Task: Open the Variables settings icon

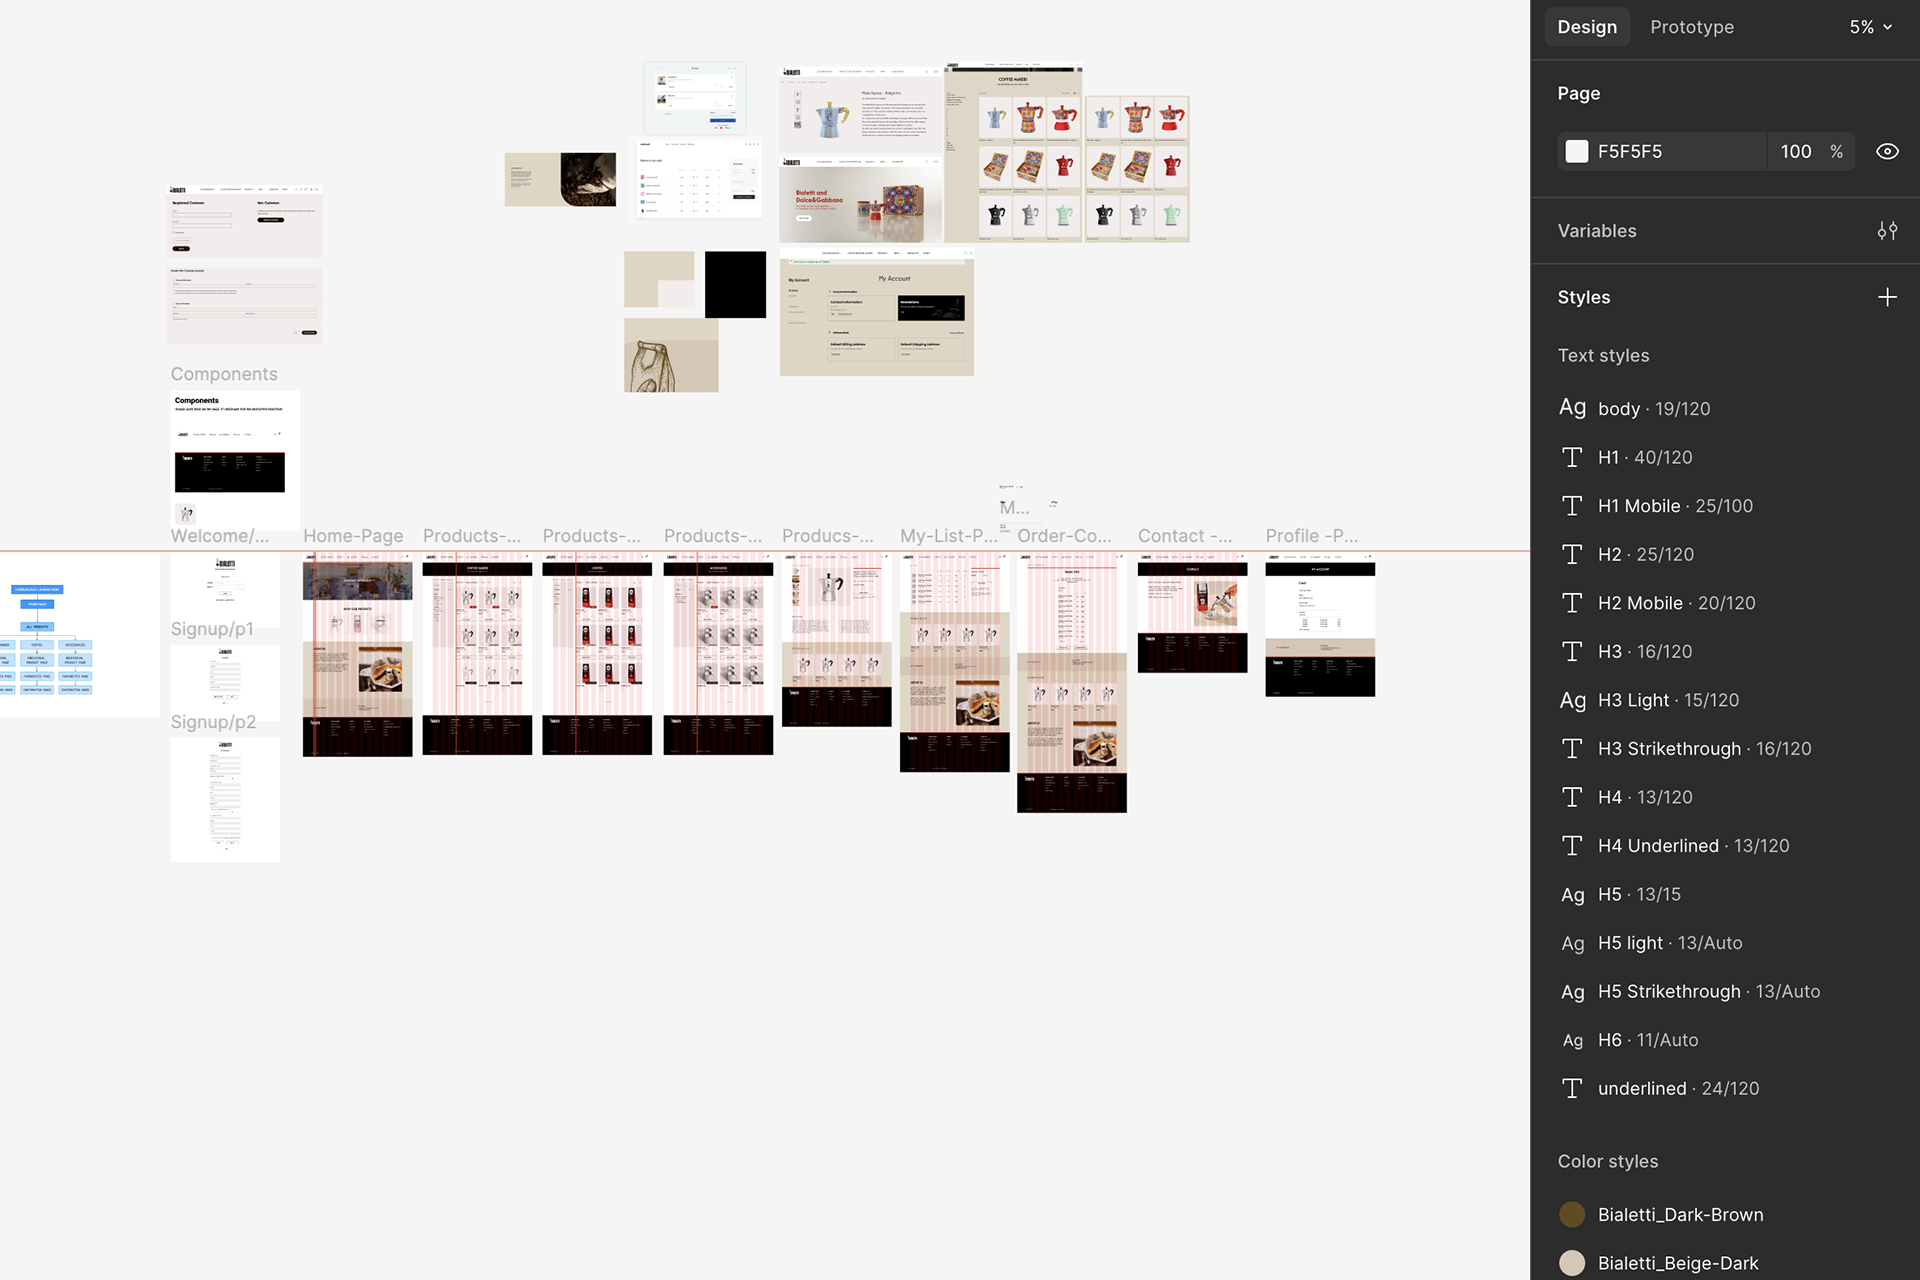Action: click(x=1886, y=231)
